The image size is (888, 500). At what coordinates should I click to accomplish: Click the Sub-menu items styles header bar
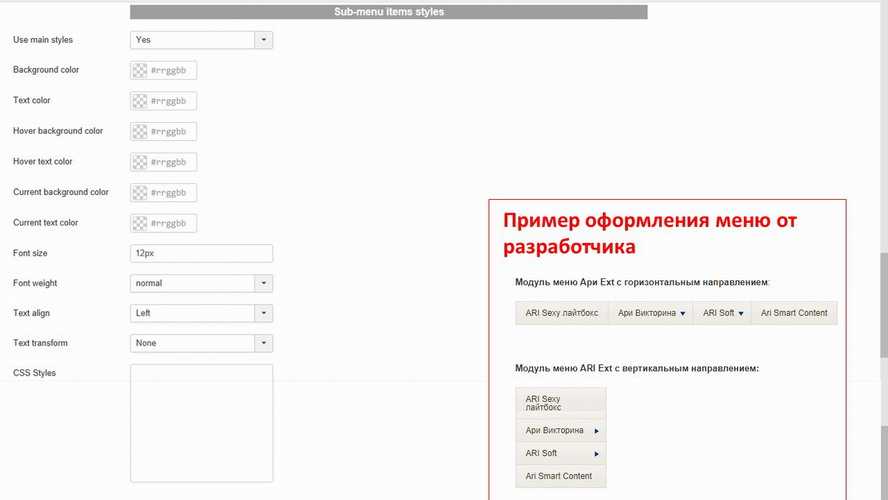coord(388,12)
